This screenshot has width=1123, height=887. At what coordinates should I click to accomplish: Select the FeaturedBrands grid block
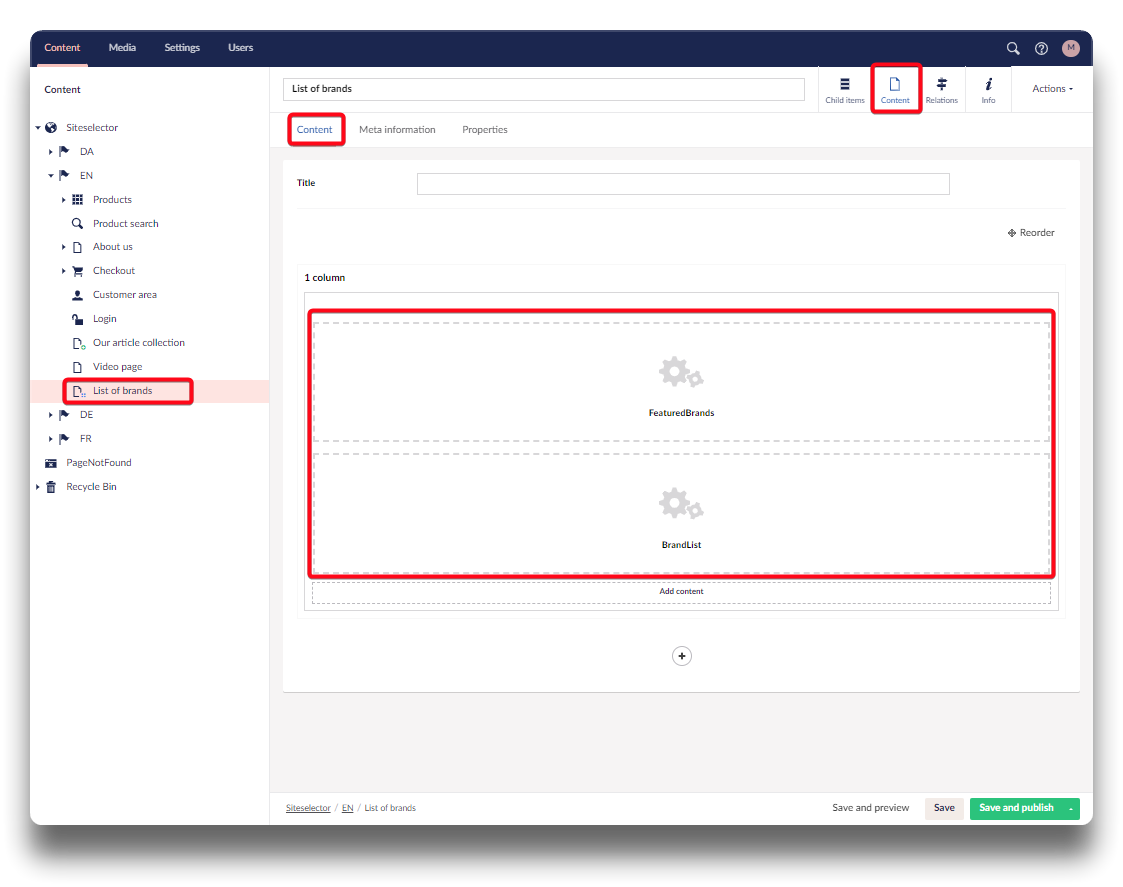[681, 382]
